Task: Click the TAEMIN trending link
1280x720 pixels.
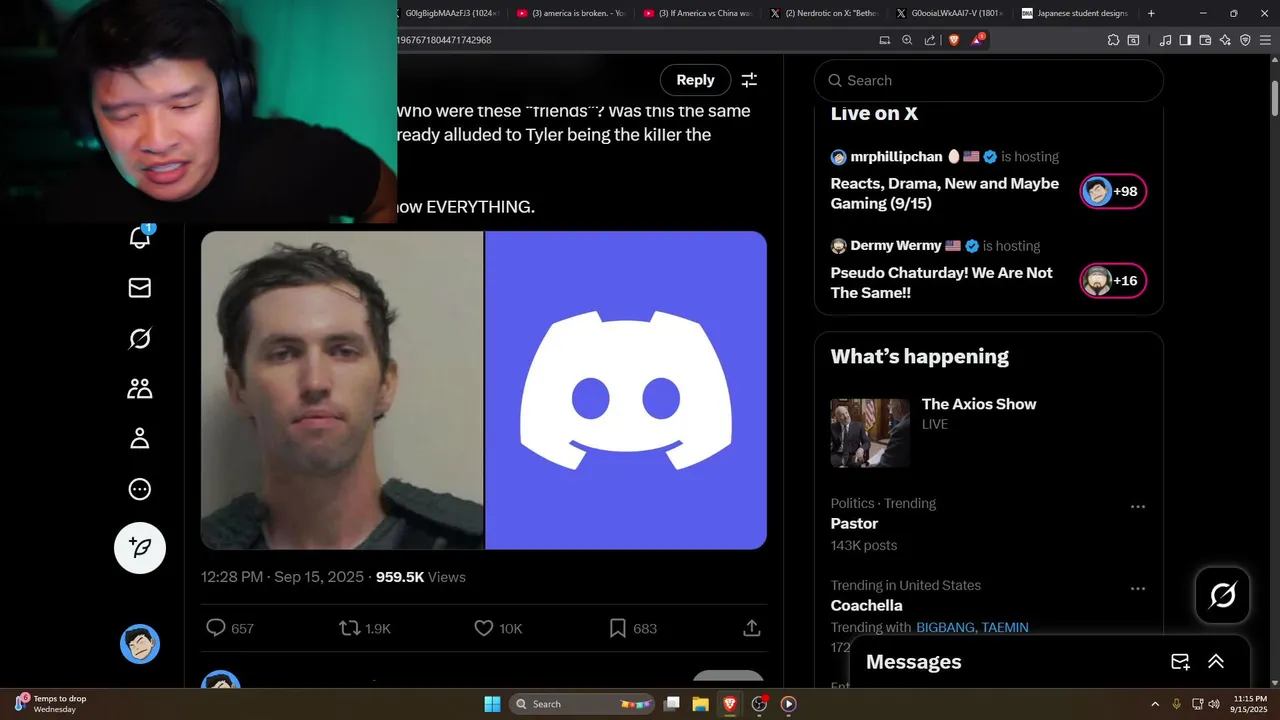Action: tap(1005, 627)
